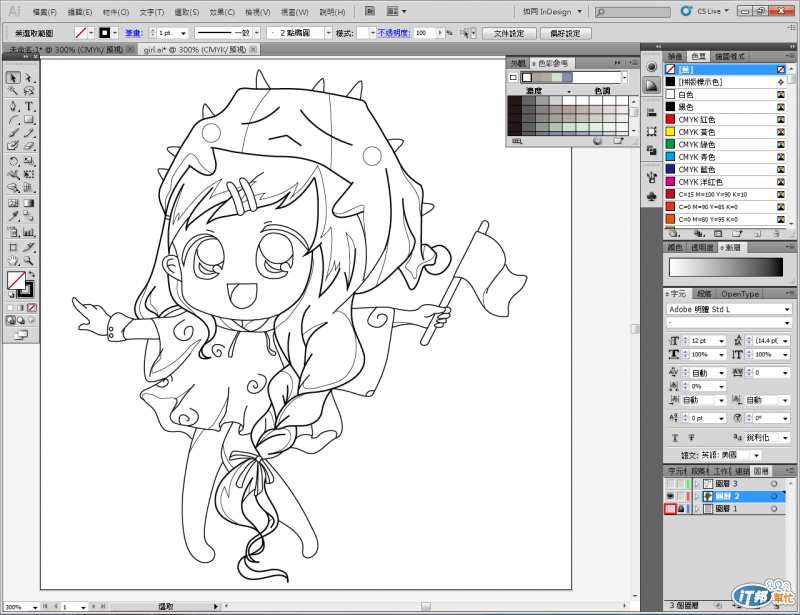Screen dimensions: 800x615
Task: Select the Magic Wand tool
Action: tap(13, 91)
